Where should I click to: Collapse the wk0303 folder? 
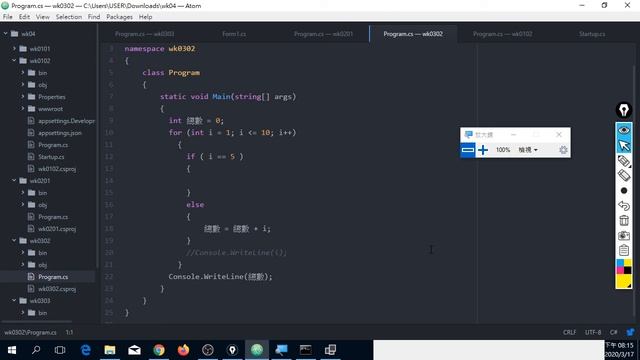(14, 300)
